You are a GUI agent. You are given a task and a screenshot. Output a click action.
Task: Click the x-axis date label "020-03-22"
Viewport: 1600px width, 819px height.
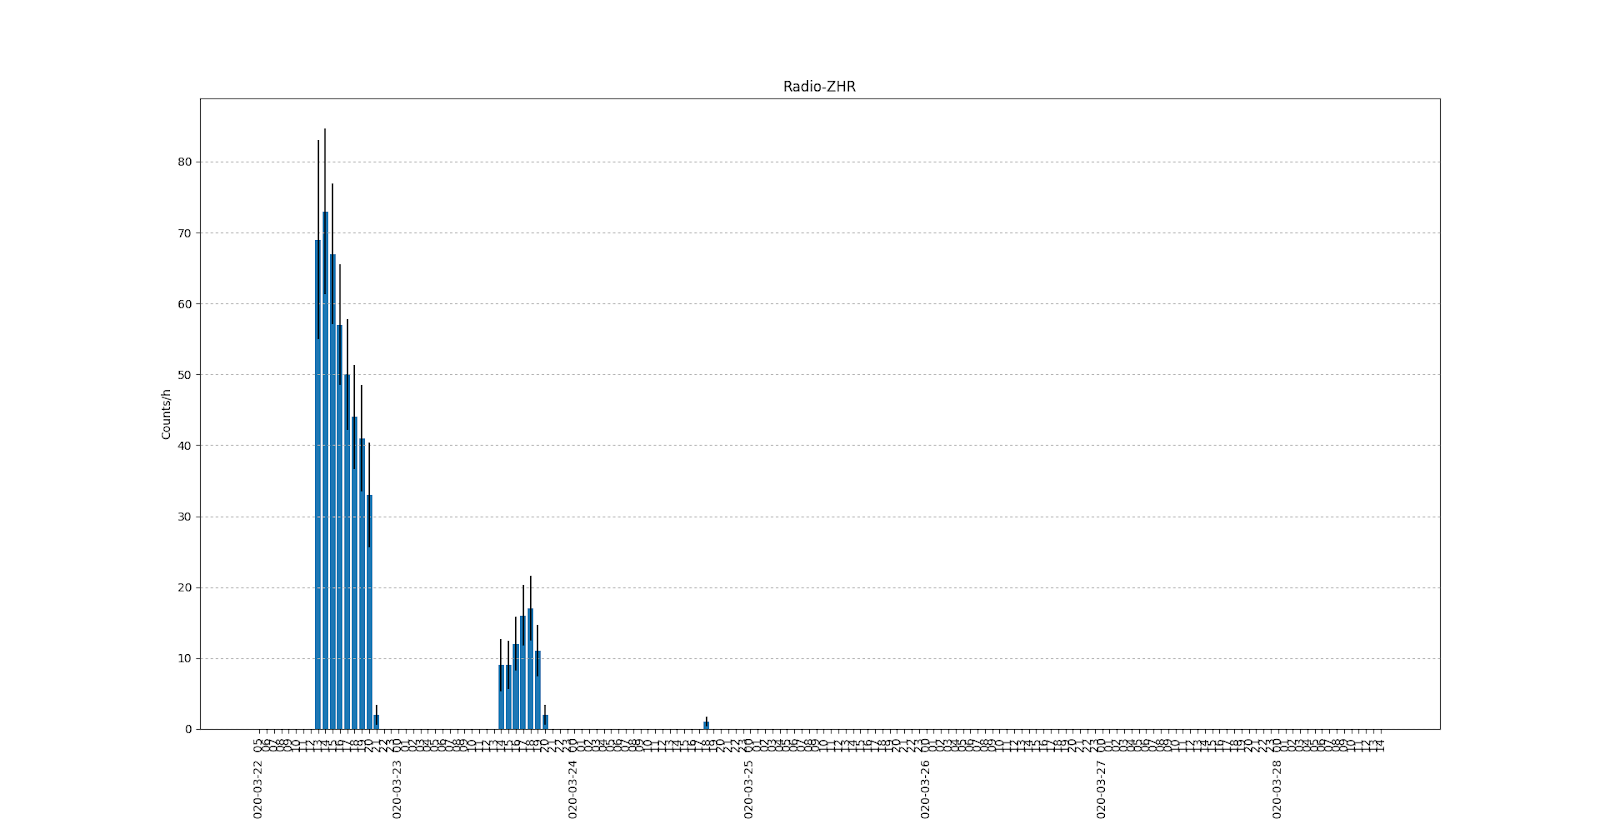coord(257,789)
